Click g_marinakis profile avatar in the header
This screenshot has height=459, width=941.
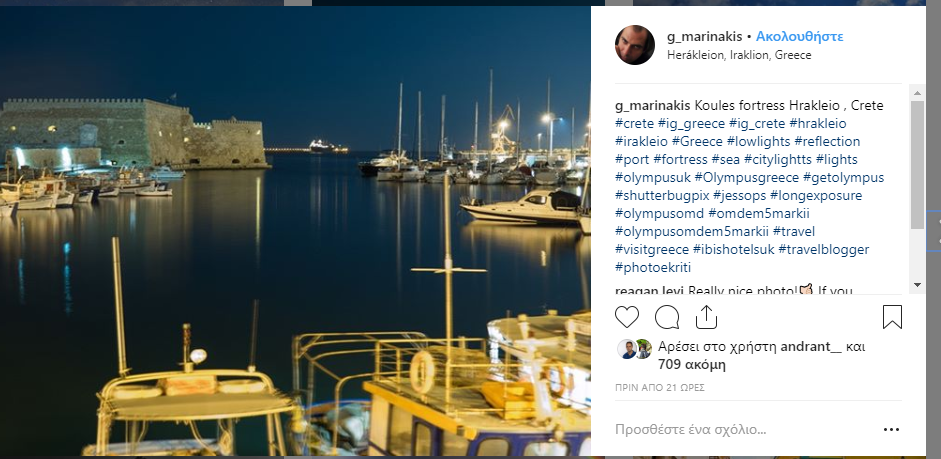pyautogui.click(x=635, y=45)
